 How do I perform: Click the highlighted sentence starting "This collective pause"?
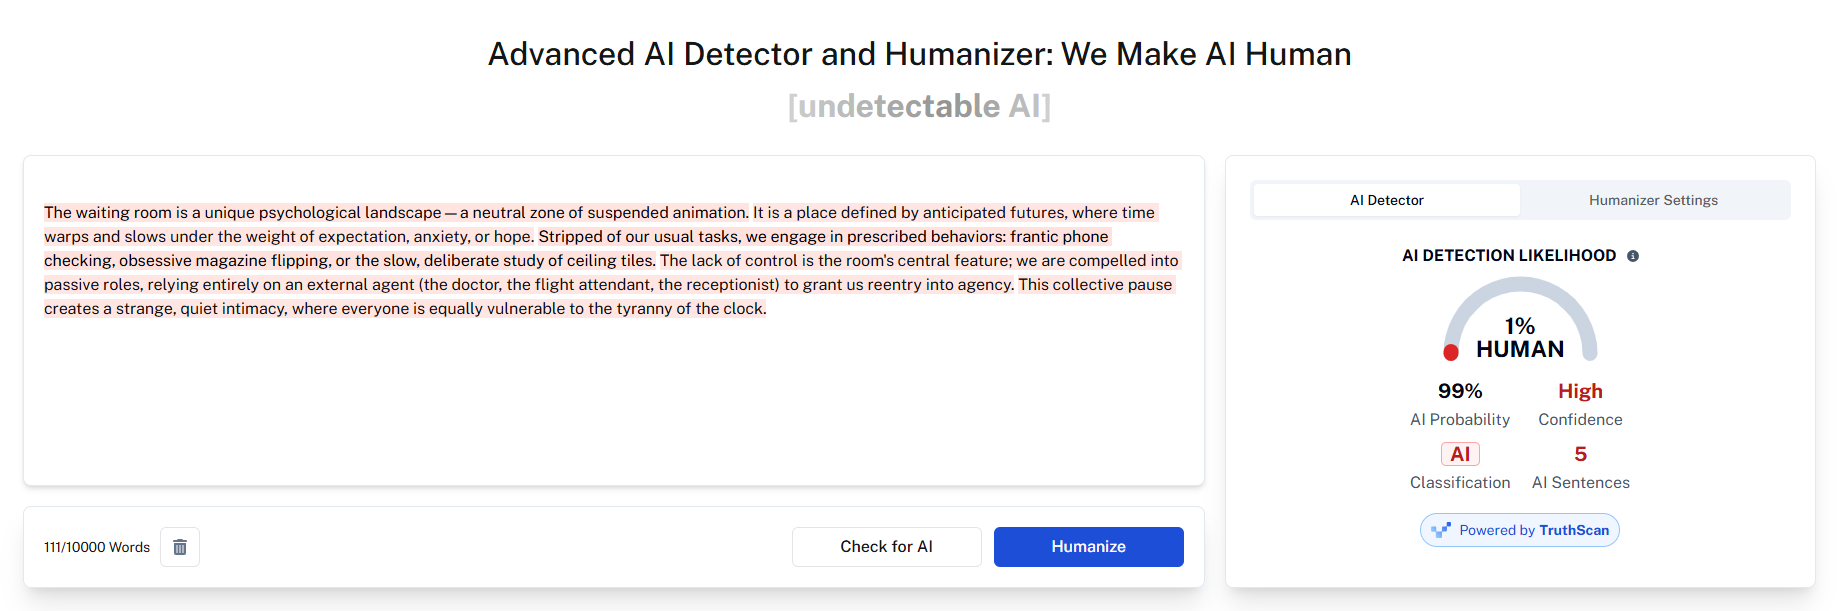click(1095, 285)
